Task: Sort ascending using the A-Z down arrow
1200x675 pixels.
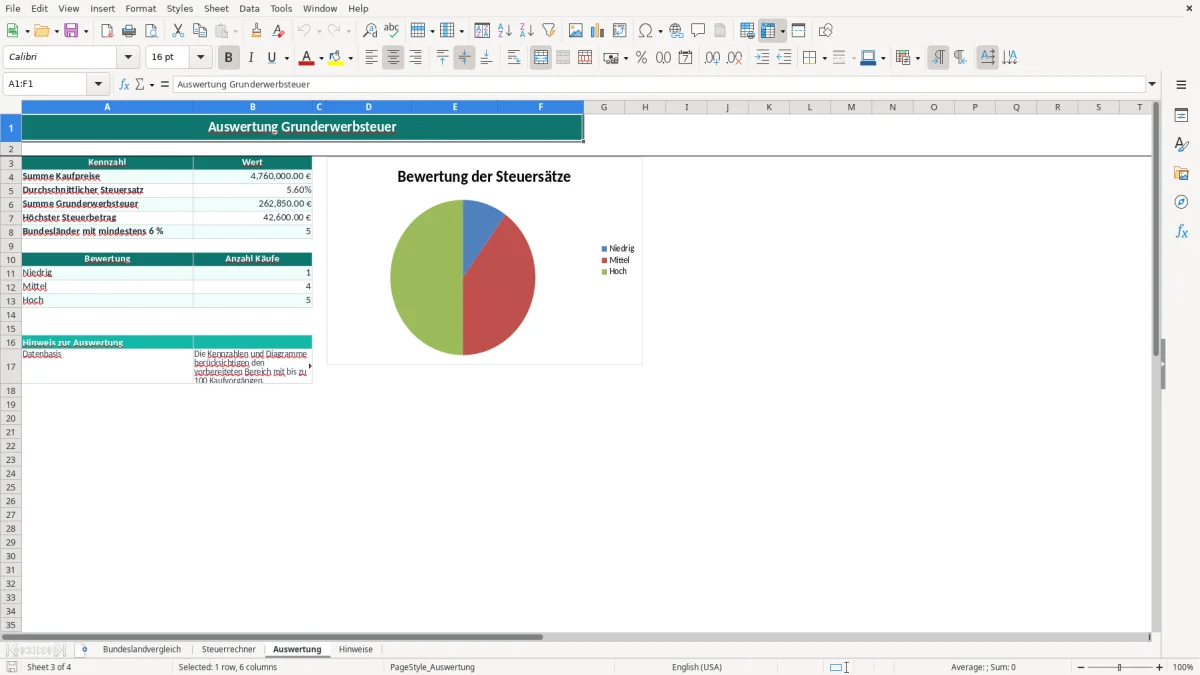Action: (x=504, y=31)
